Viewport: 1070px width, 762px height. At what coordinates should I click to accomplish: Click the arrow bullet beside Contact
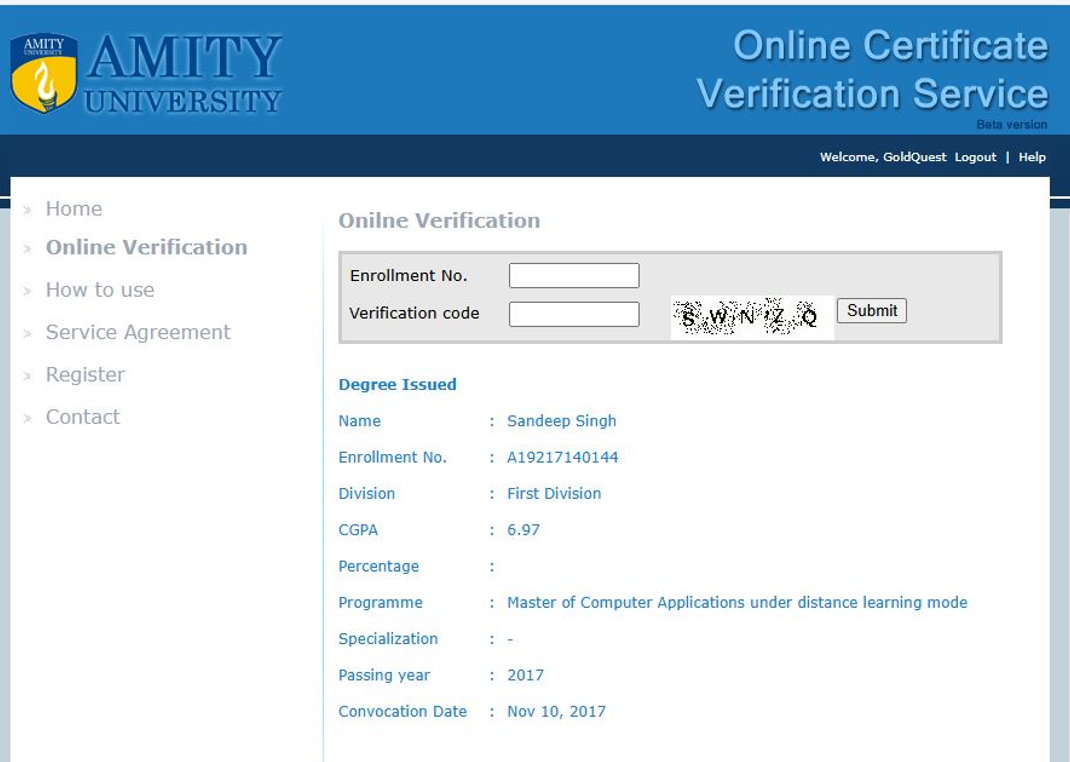coord(27,418)
